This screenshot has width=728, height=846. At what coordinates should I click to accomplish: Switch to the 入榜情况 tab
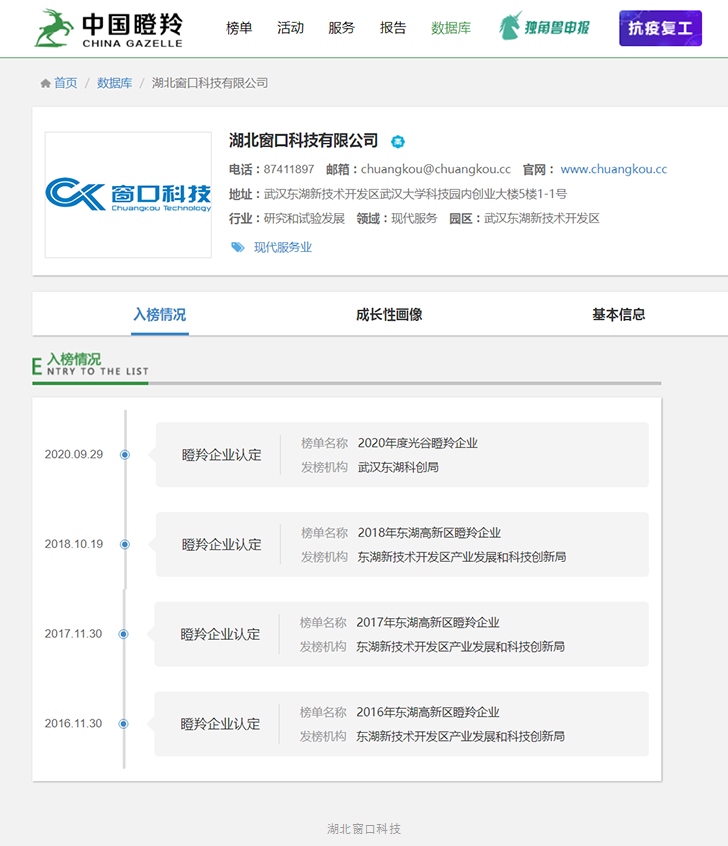[x=160, y=315]
